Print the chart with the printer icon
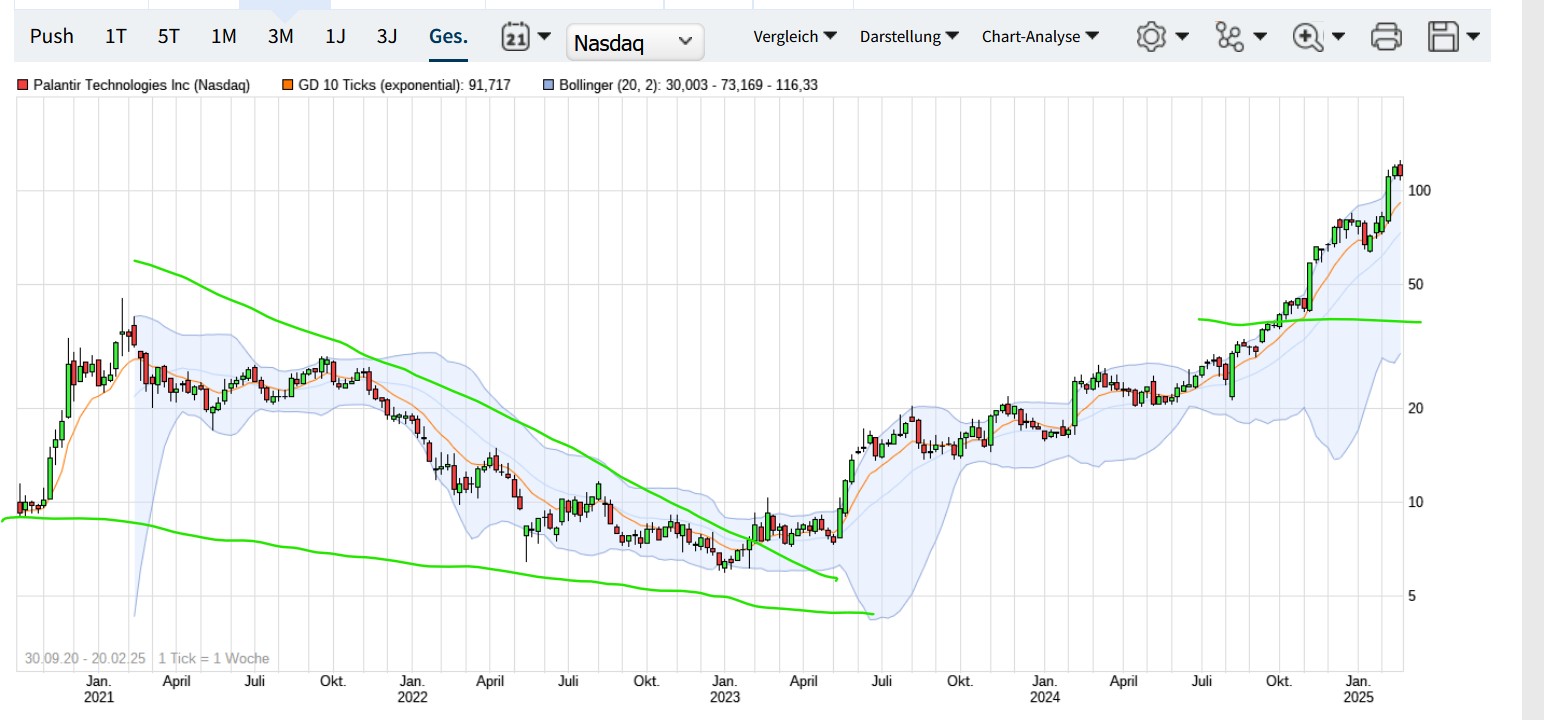Image resolution: width=1544 pixels, height=720 pixels. [1386, 37]
